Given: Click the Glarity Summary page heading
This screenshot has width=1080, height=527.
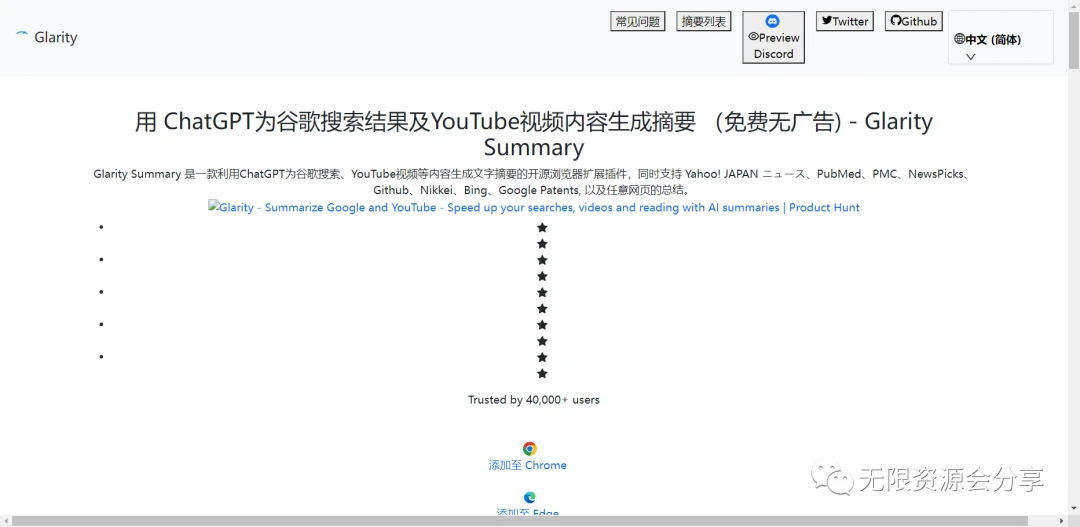Looking at the screenshot, I should (534, 134).
